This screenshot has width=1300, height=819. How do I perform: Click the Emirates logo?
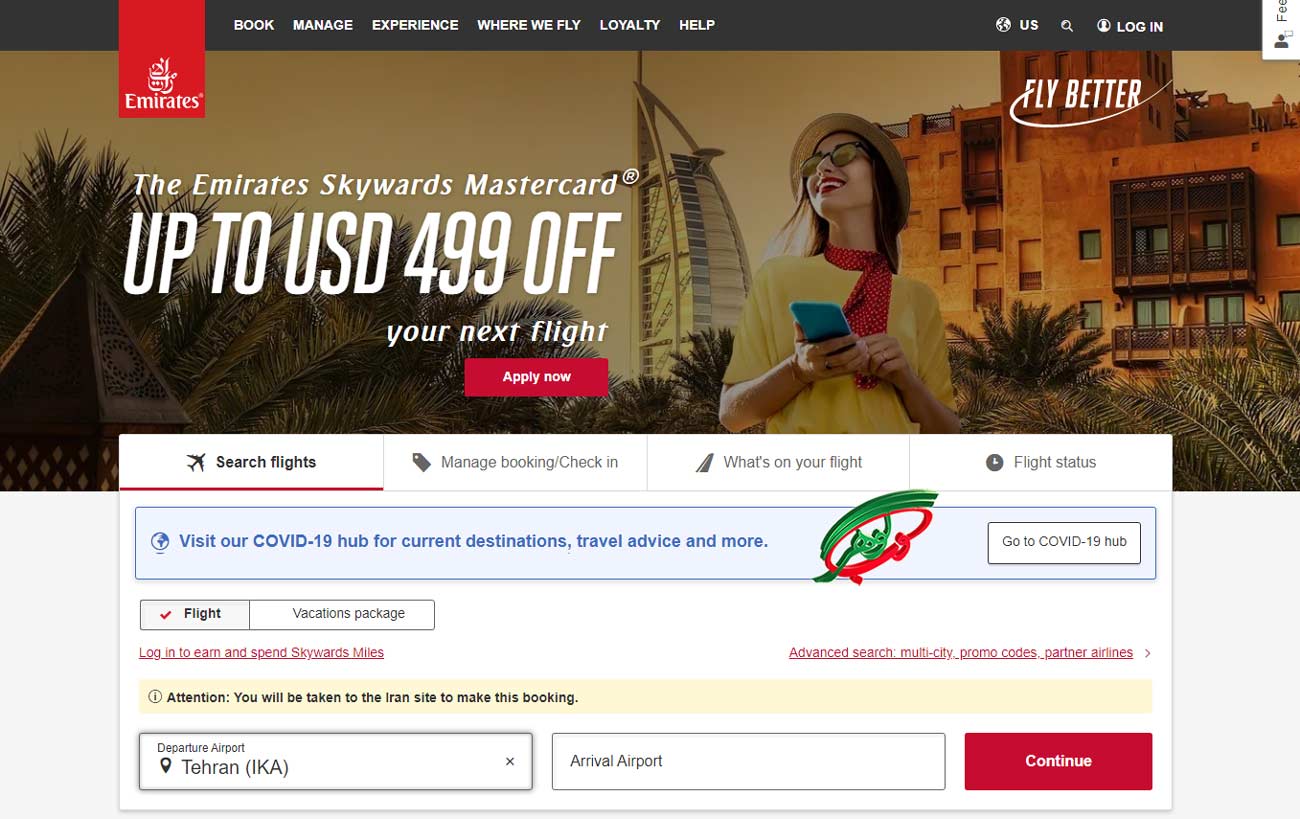tap(162, 59)
